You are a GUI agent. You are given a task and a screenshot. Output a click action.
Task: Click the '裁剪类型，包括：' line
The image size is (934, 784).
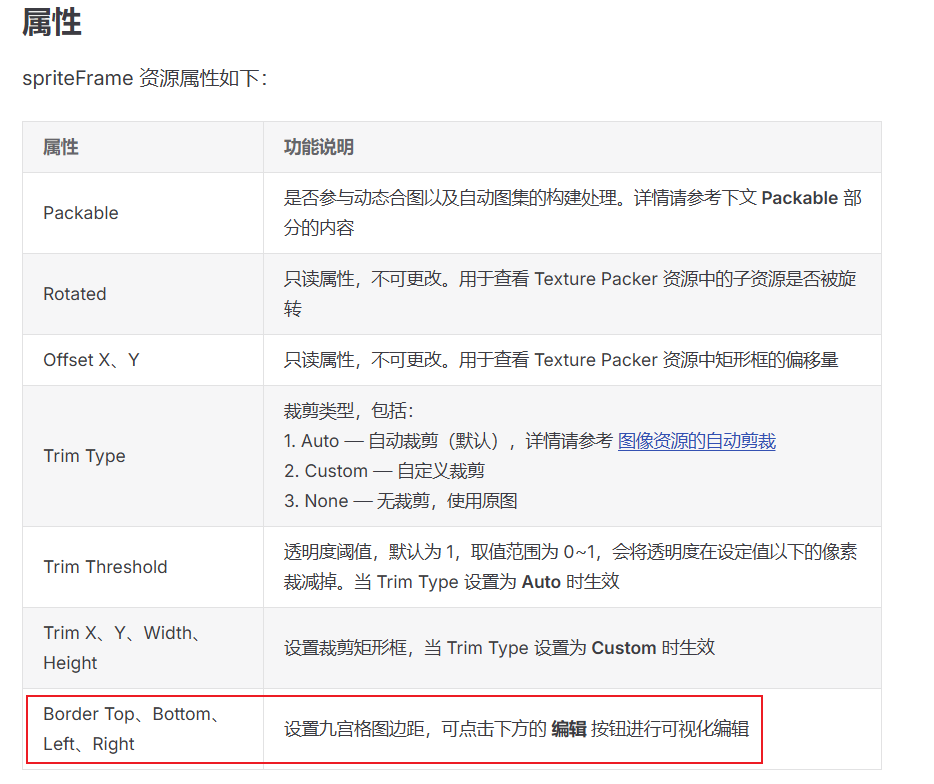[x=348, y=410]
